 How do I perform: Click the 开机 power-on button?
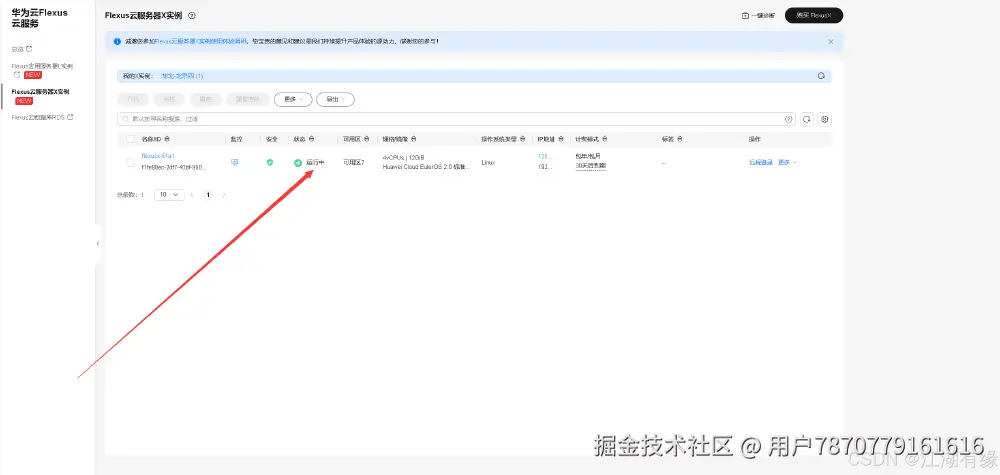[133, 99]
